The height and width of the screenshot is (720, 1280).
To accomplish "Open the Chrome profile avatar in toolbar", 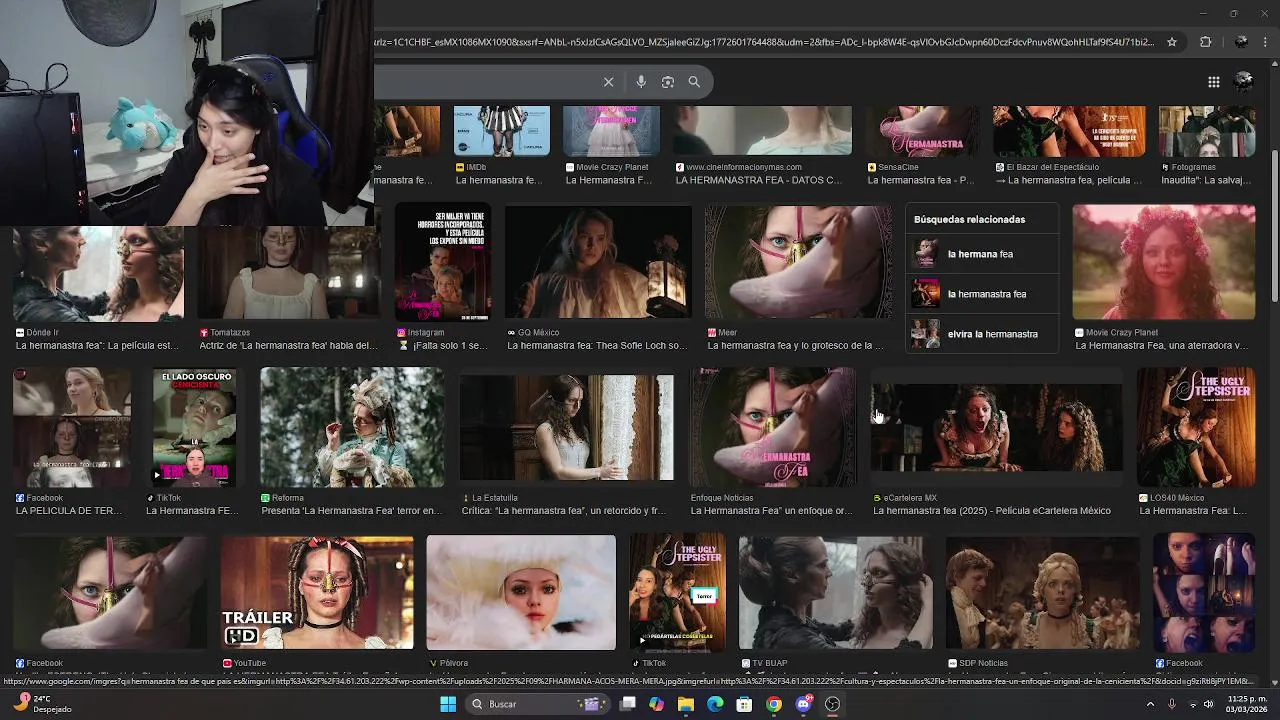I will (x=1241, y=42).
